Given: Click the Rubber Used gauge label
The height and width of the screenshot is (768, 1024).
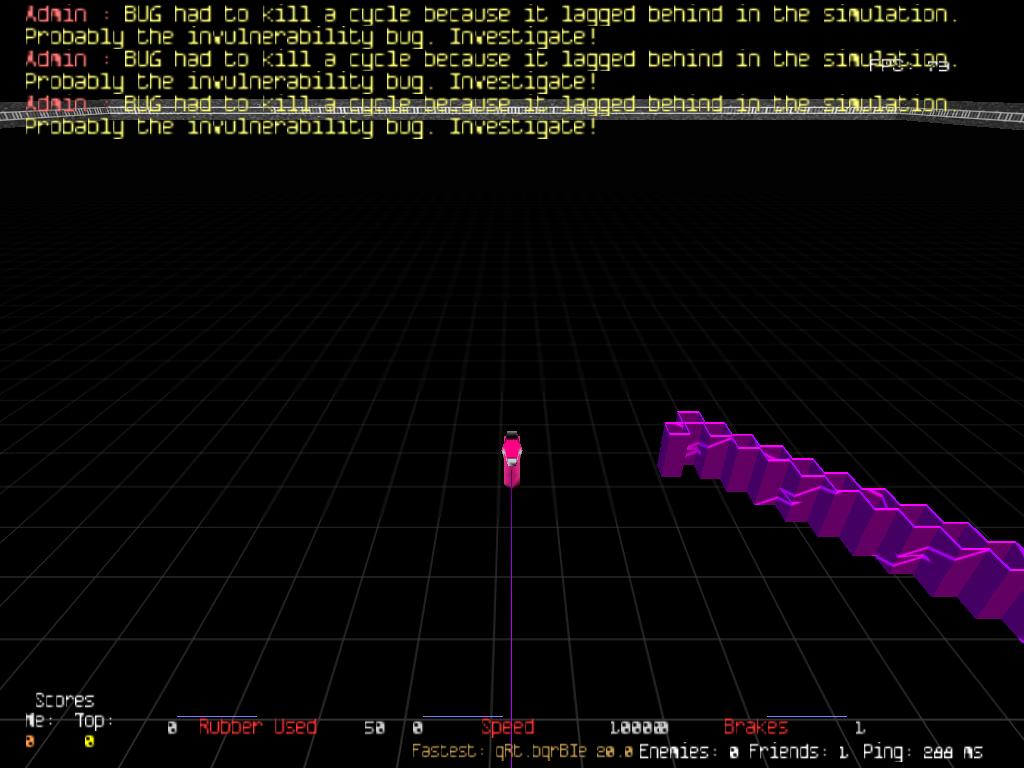Looking at the screenshot, I should [257, 727].
